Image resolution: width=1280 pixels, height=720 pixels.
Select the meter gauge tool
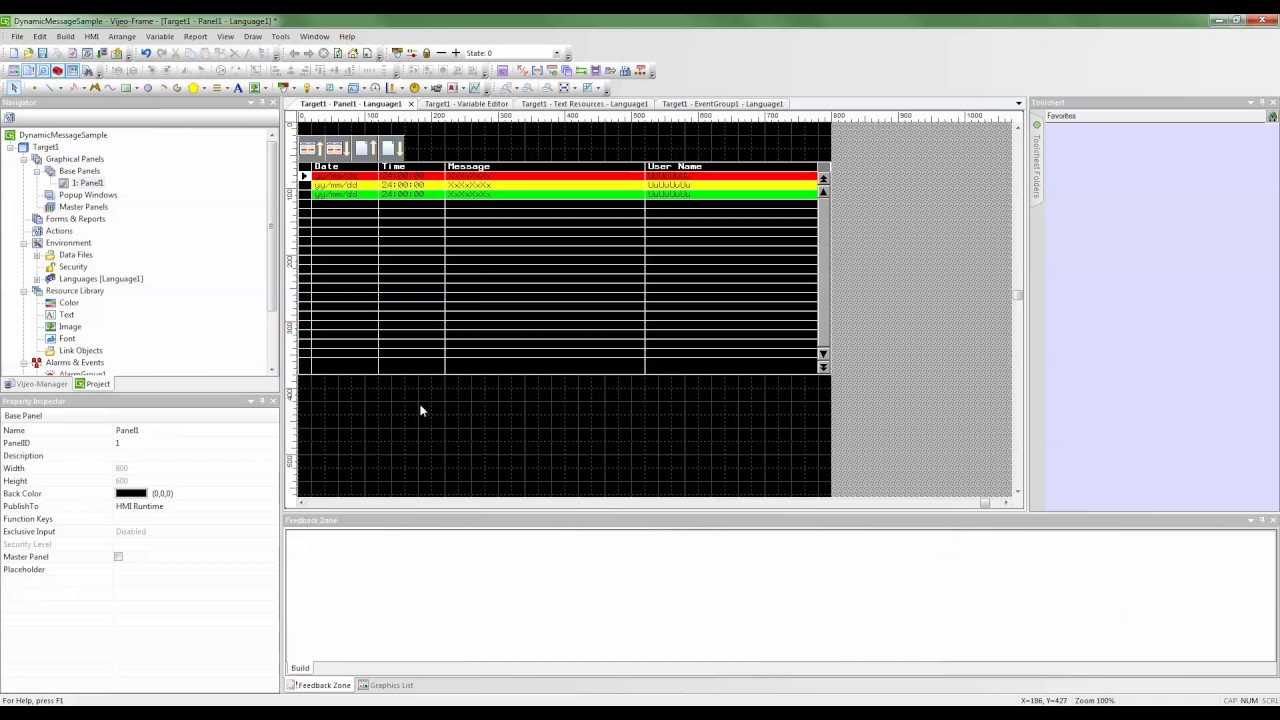pyautogui.click(x=375, y=88)
